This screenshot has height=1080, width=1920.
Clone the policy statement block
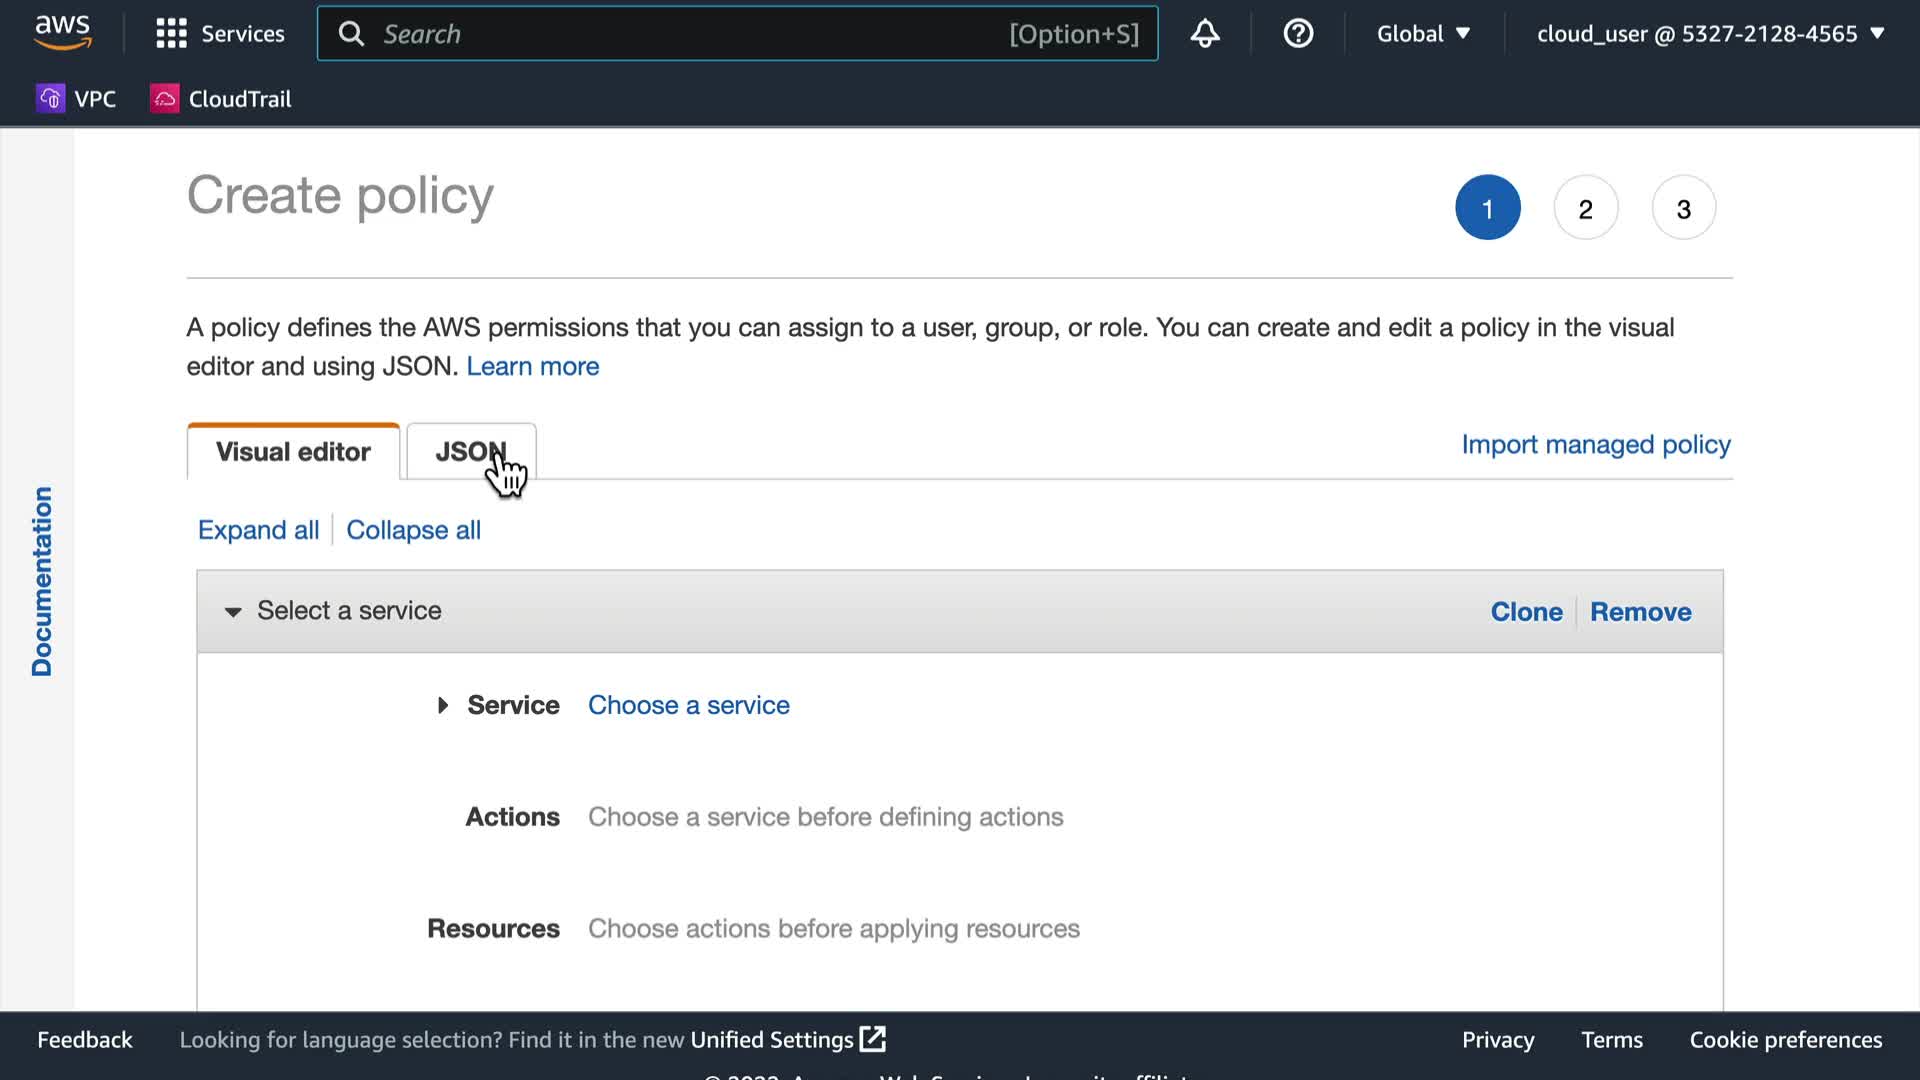pyautogui.click(x=1526, y=612)
